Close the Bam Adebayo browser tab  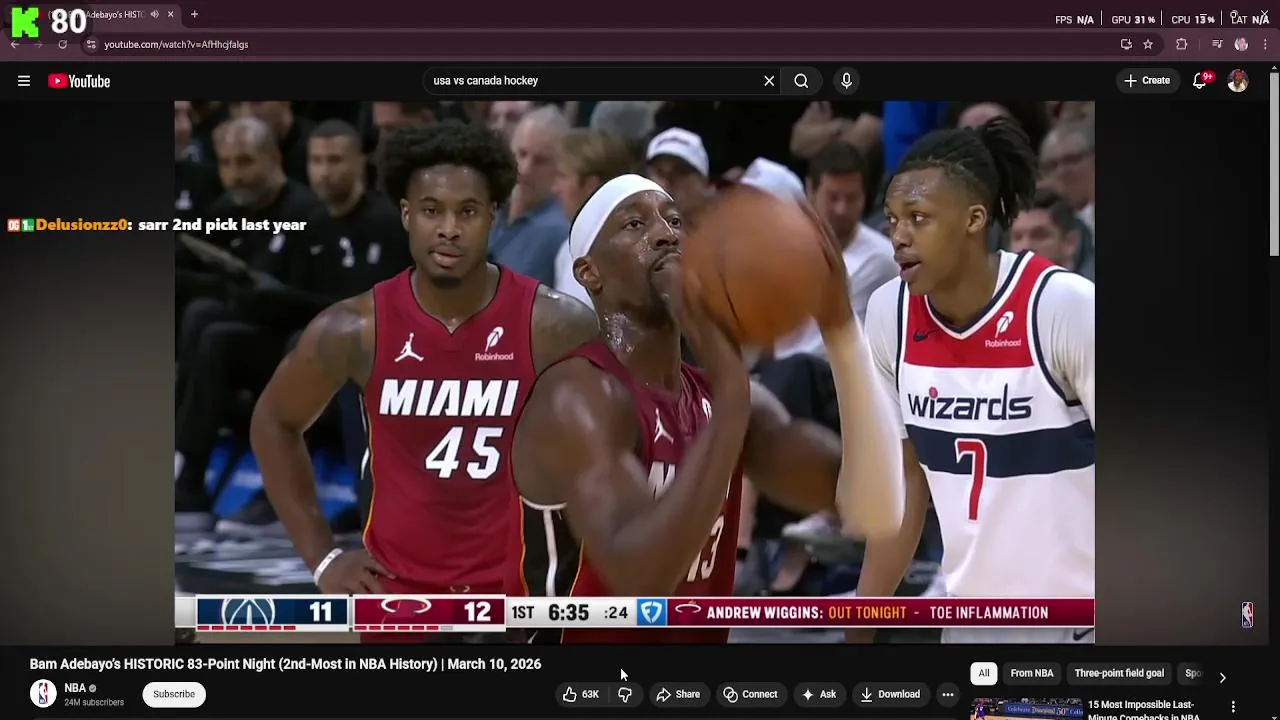(x=171, y=14)
